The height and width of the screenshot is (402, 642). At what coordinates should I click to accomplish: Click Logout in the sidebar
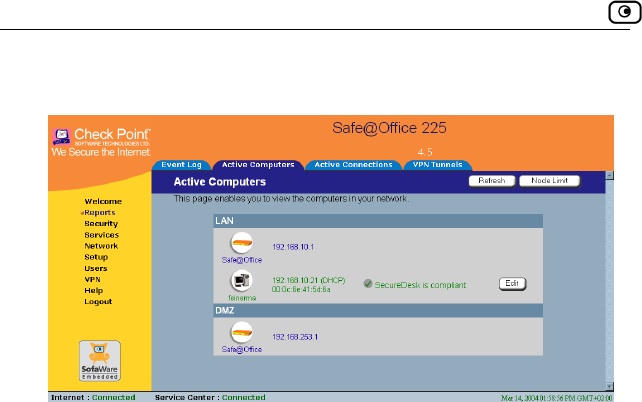click(x=98, y=302)
